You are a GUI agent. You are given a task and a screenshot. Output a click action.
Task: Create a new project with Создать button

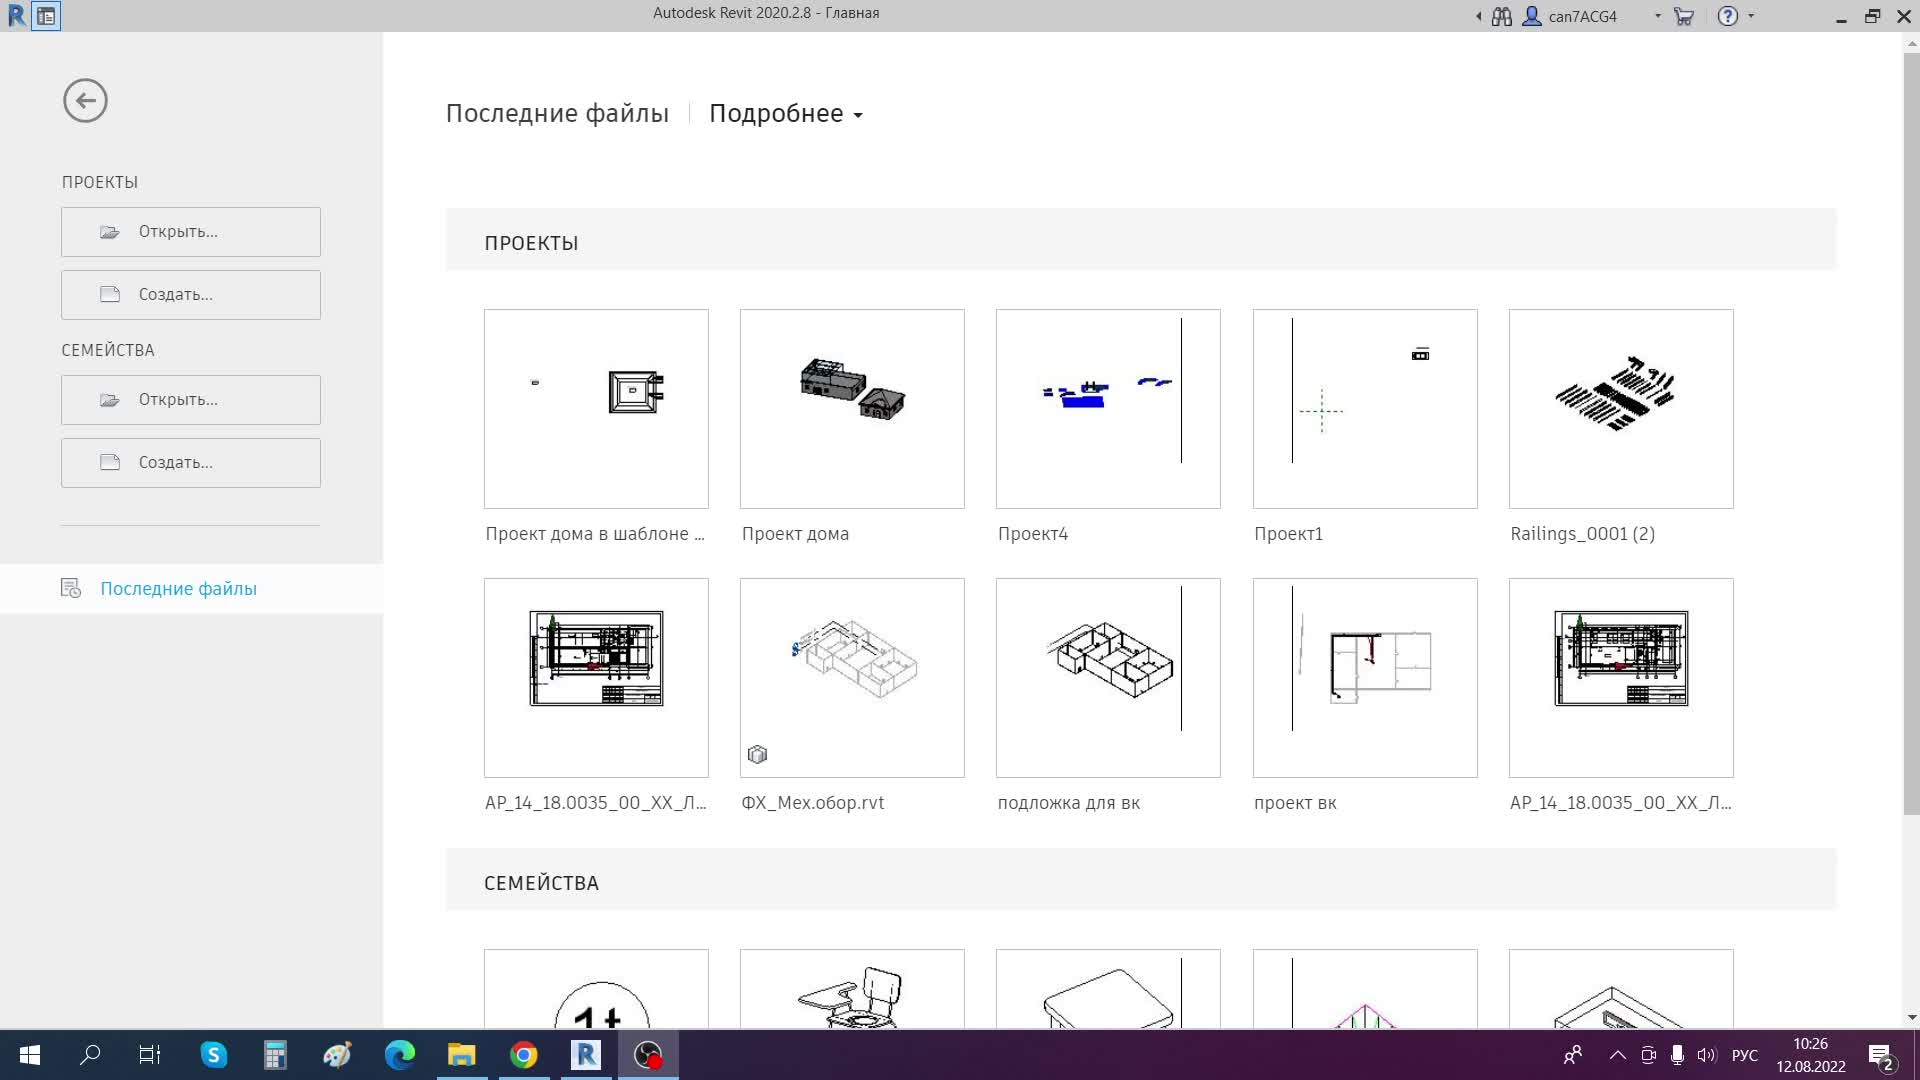(191, 295)
